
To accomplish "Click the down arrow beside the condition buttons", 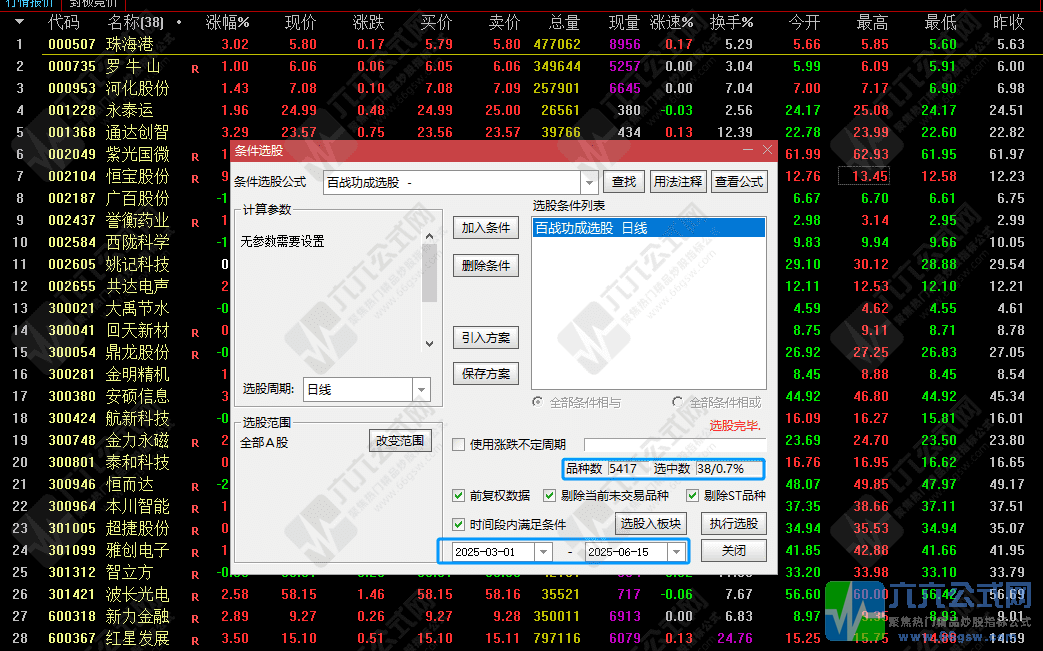I will pos(430,344).
